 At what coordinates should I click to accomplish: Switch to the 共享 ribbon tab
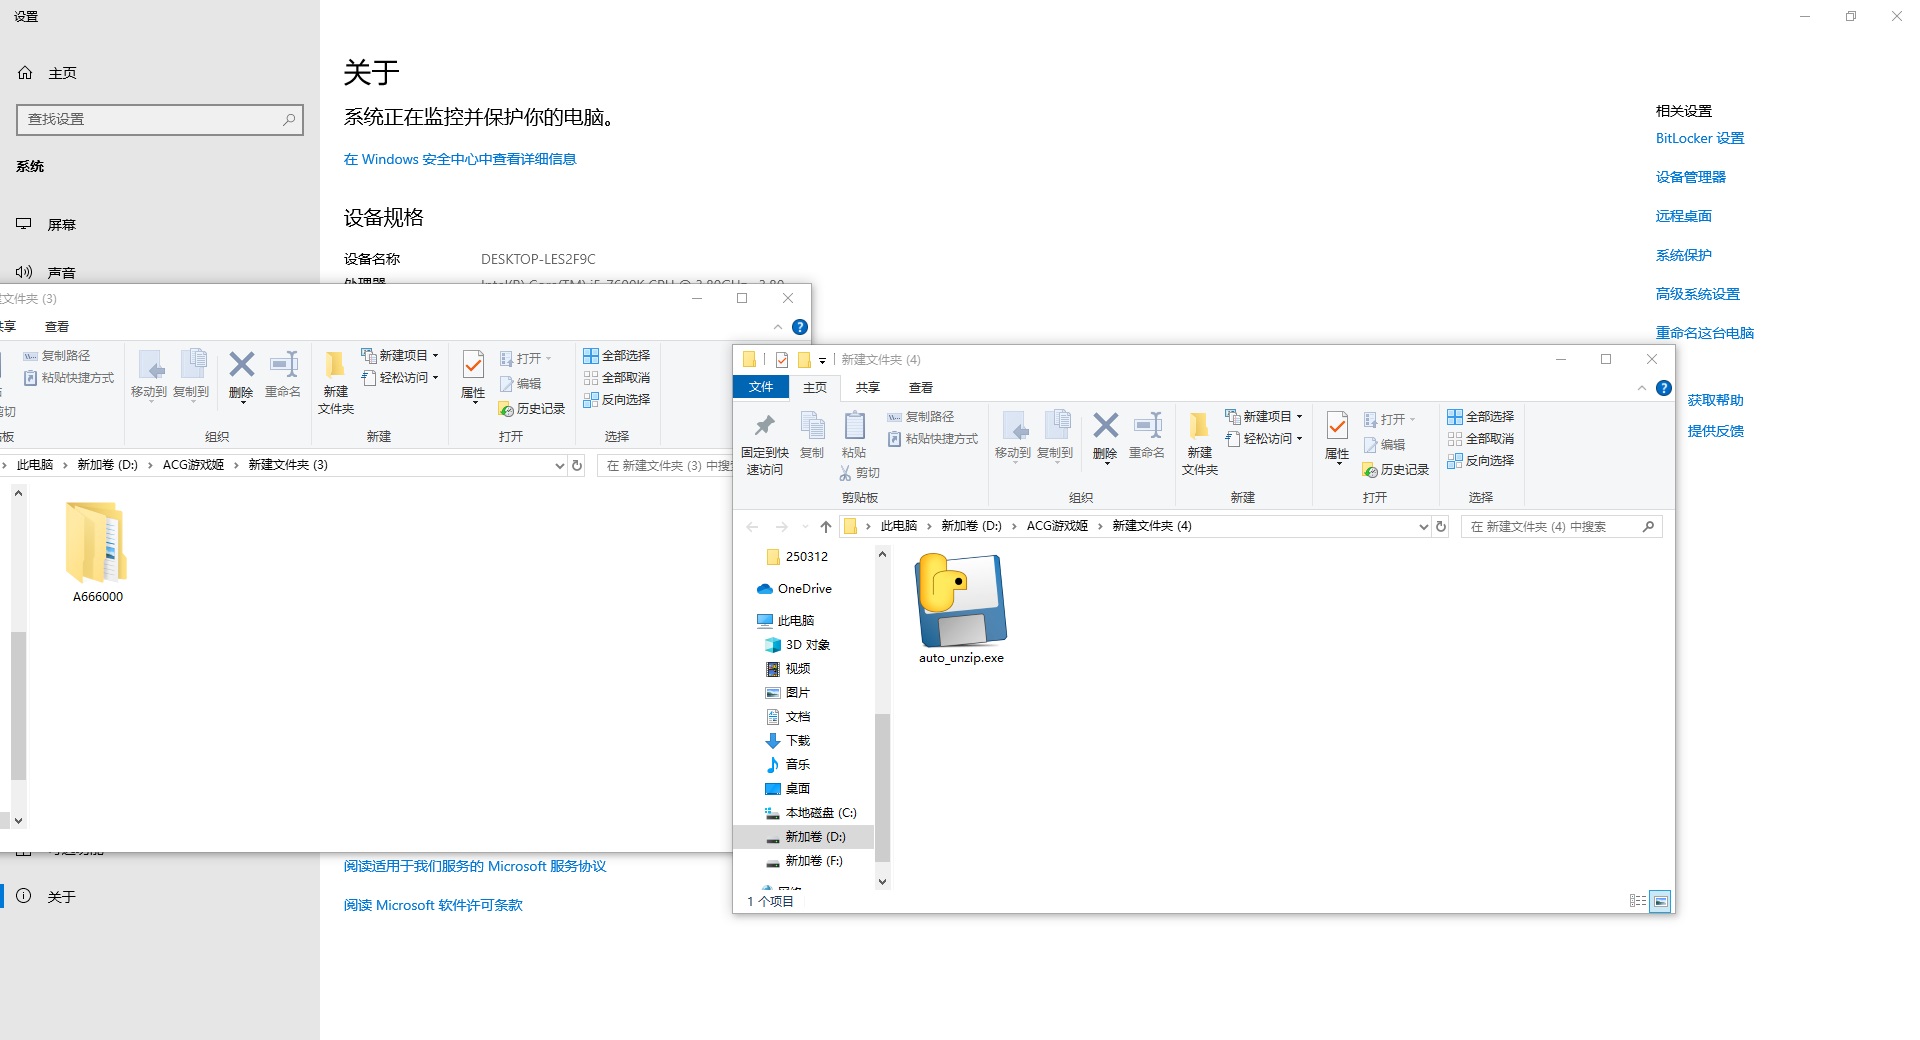click(x=867, y=387)
